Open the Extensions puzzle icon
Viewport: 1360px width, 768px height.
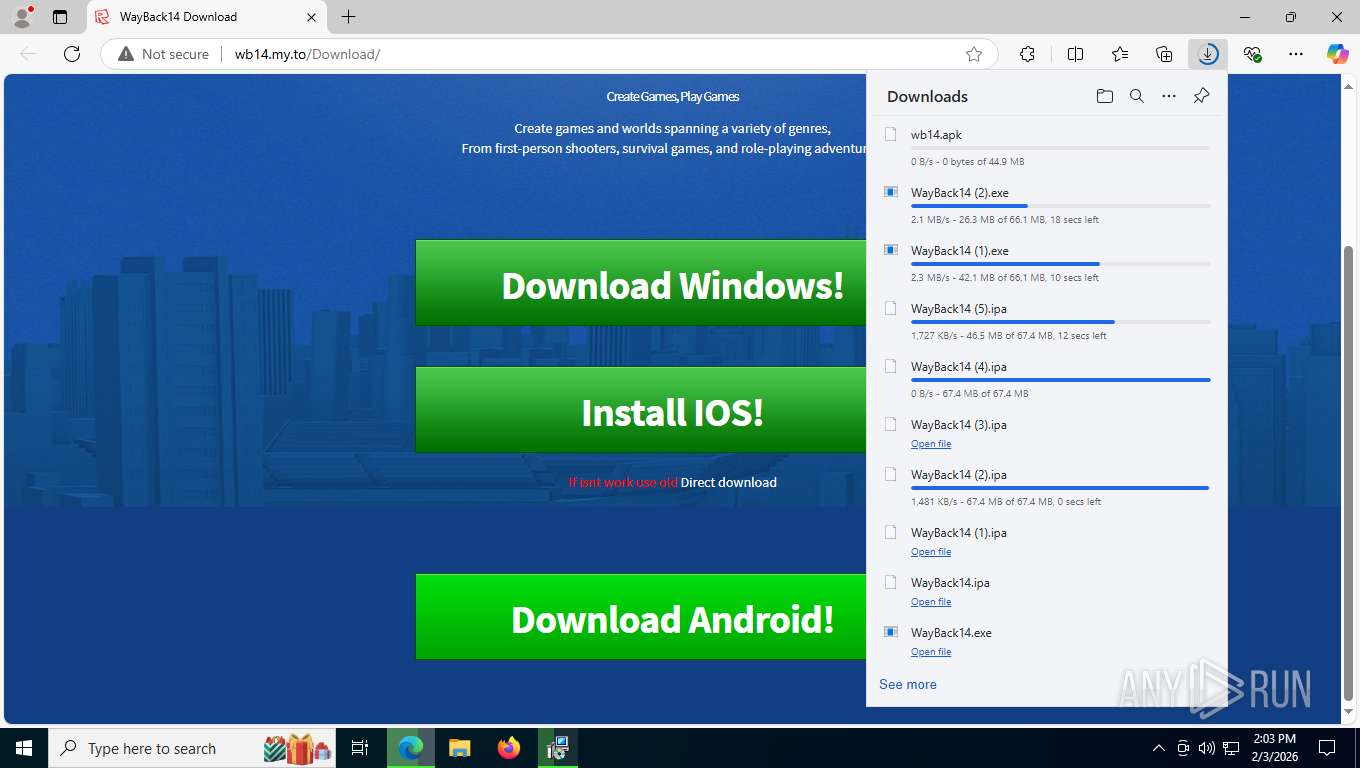coord(1027,54)
